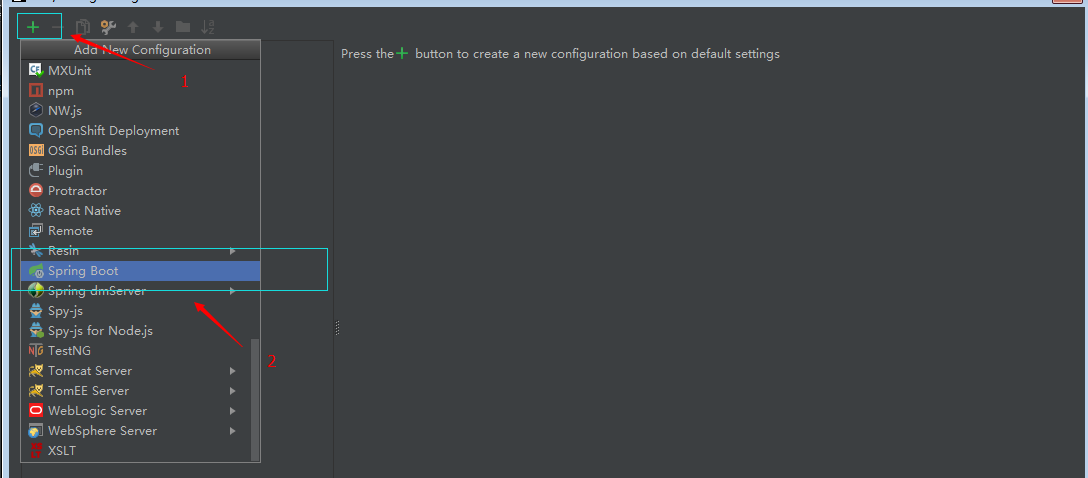The height and width of the screenshot is (478, 1088).
Task: Click the green plus Add New Configuration button
Action: 33,27
